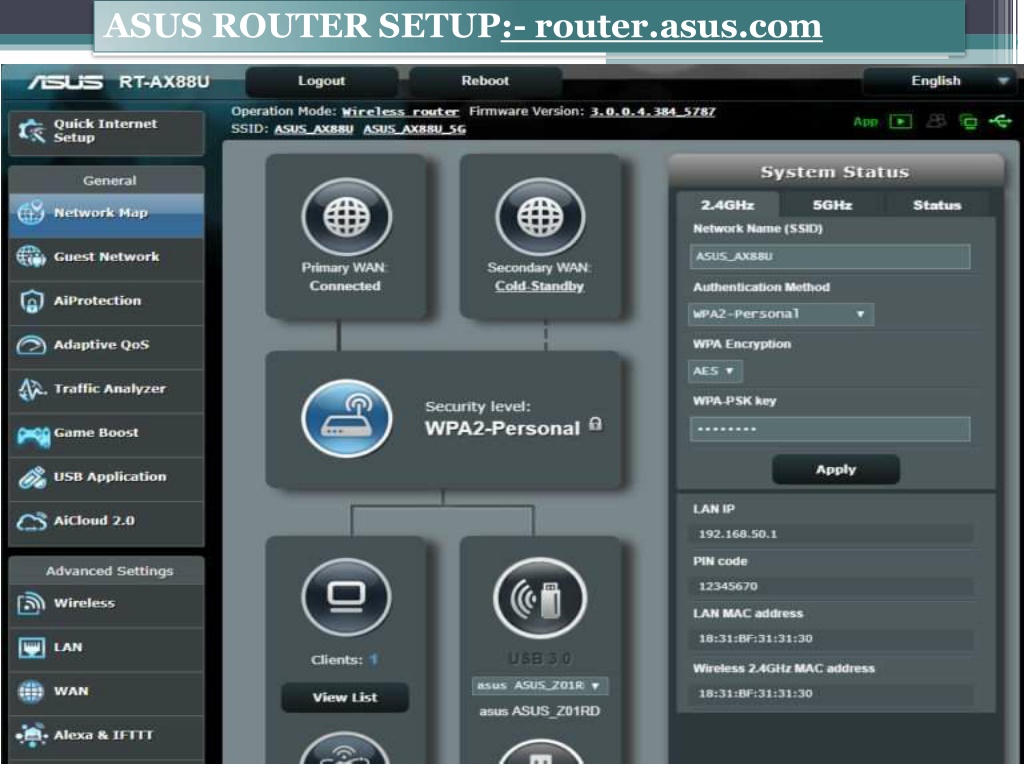The height and width of the screenshot is (768, 1024).
Task: Expand the asus ASUS_Z01R USB device dropdown
Action: point(539,686)
